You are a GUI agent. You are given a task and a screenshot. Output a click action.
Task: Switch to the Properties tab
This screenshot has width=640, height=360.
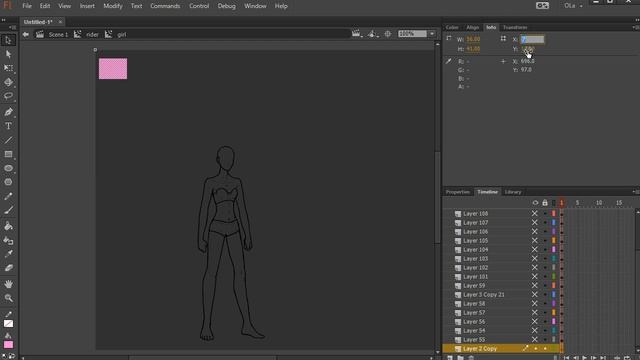pos(458,192)
